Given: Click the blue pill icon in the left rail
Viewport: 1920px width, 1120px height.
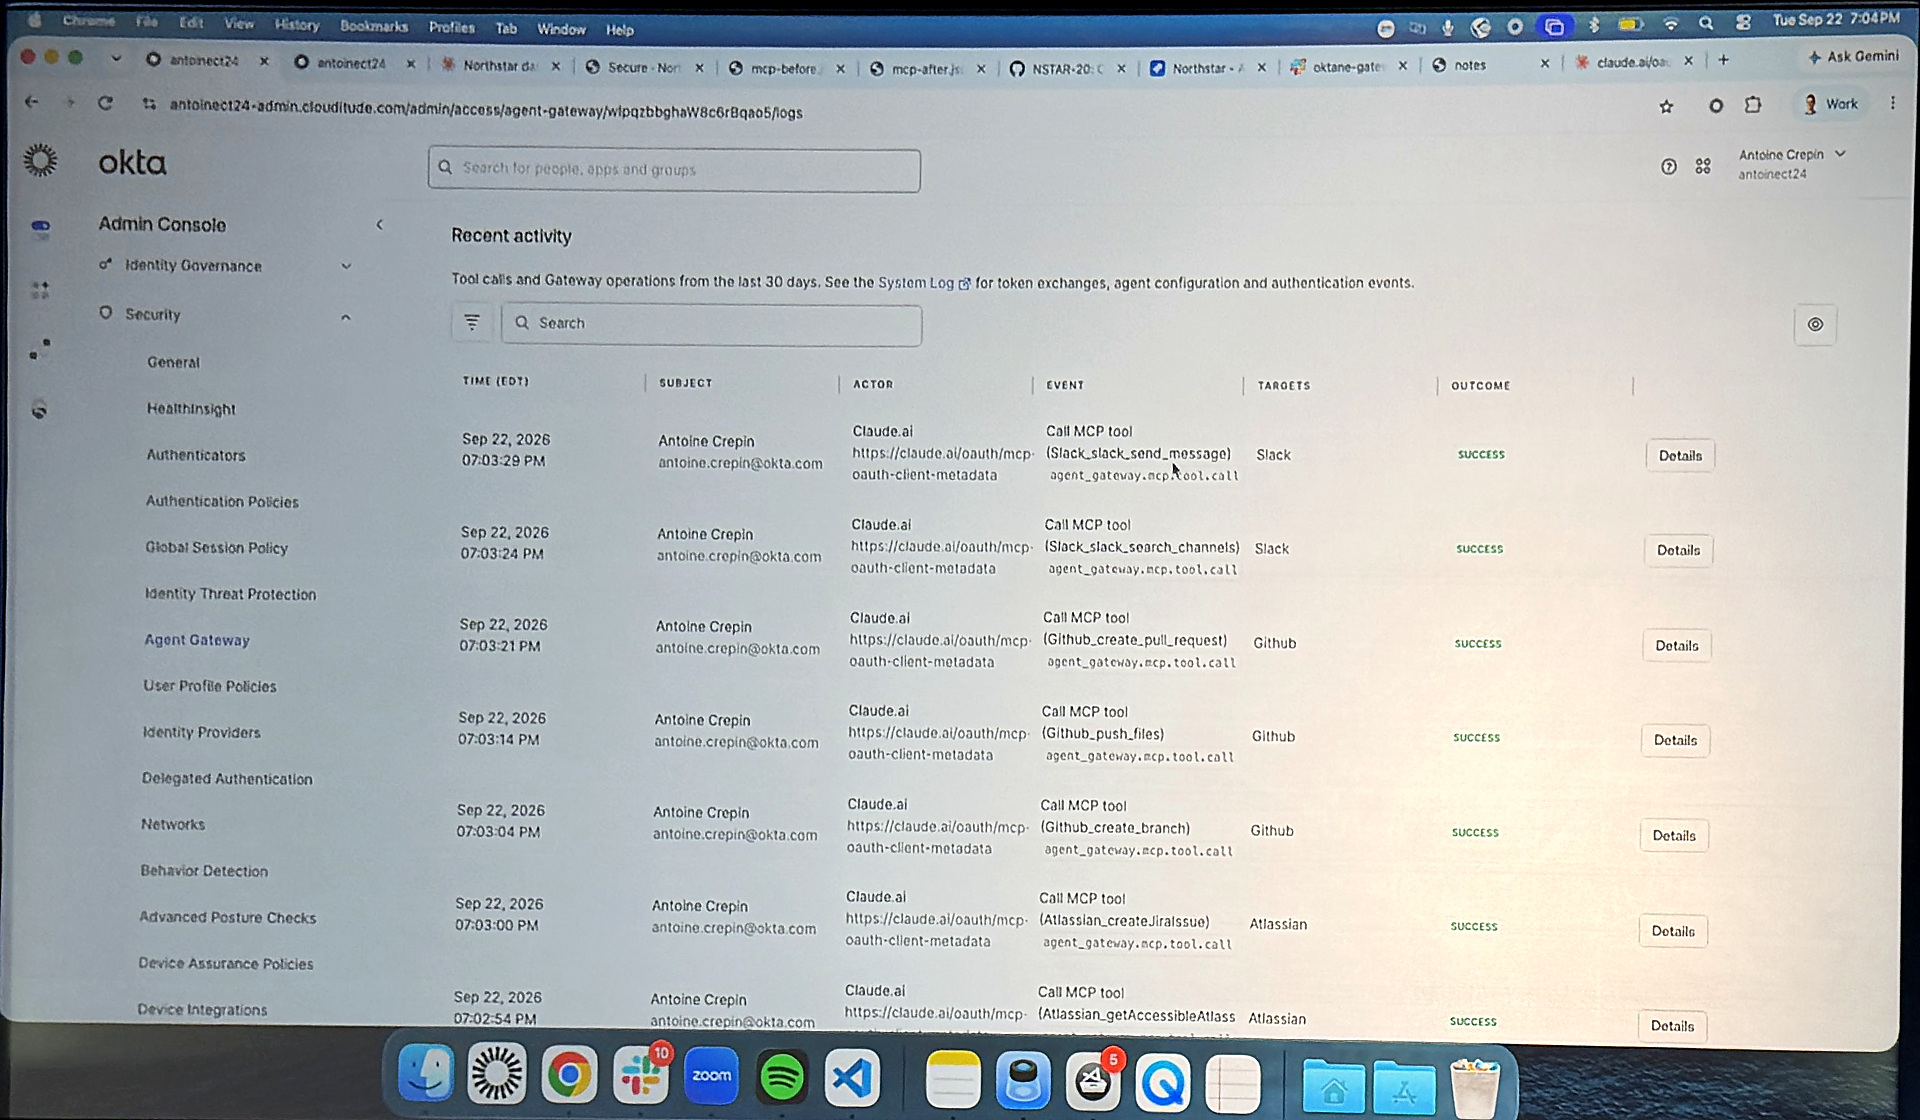Looking at the screenshot, I should coord(41,227).
